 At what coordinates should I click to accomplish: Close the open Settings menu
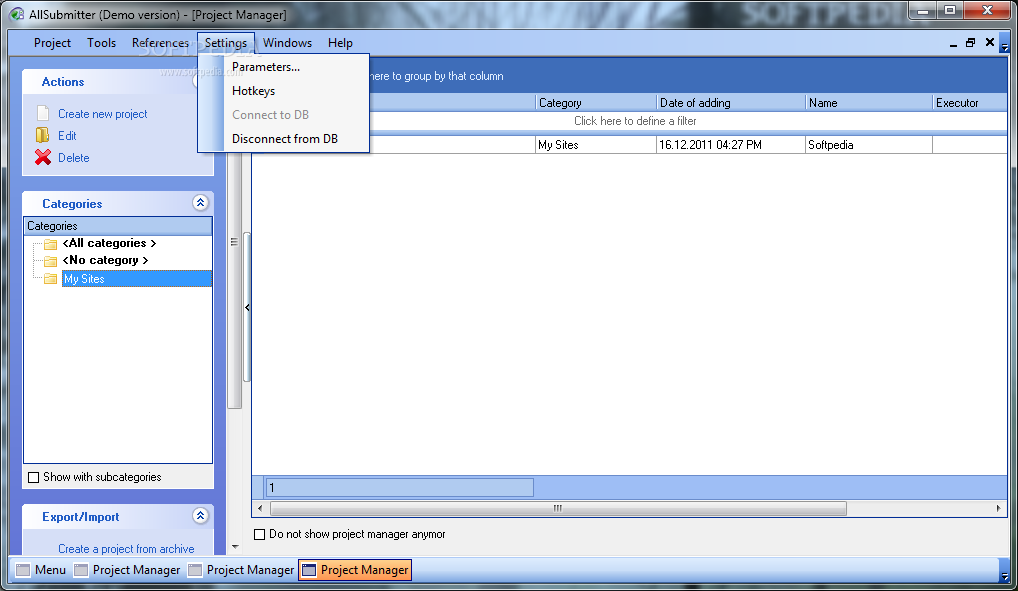tap(225, 43)
